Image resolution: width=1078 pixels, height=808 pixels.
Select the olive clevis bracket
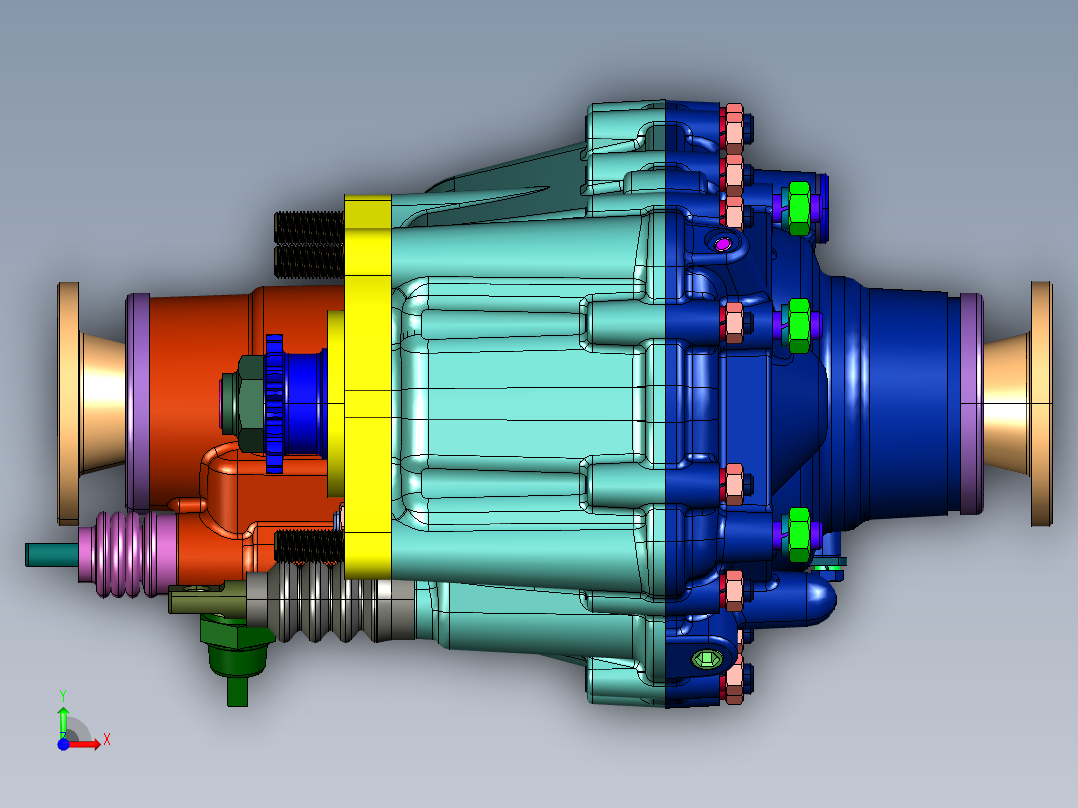click(206, 599)
